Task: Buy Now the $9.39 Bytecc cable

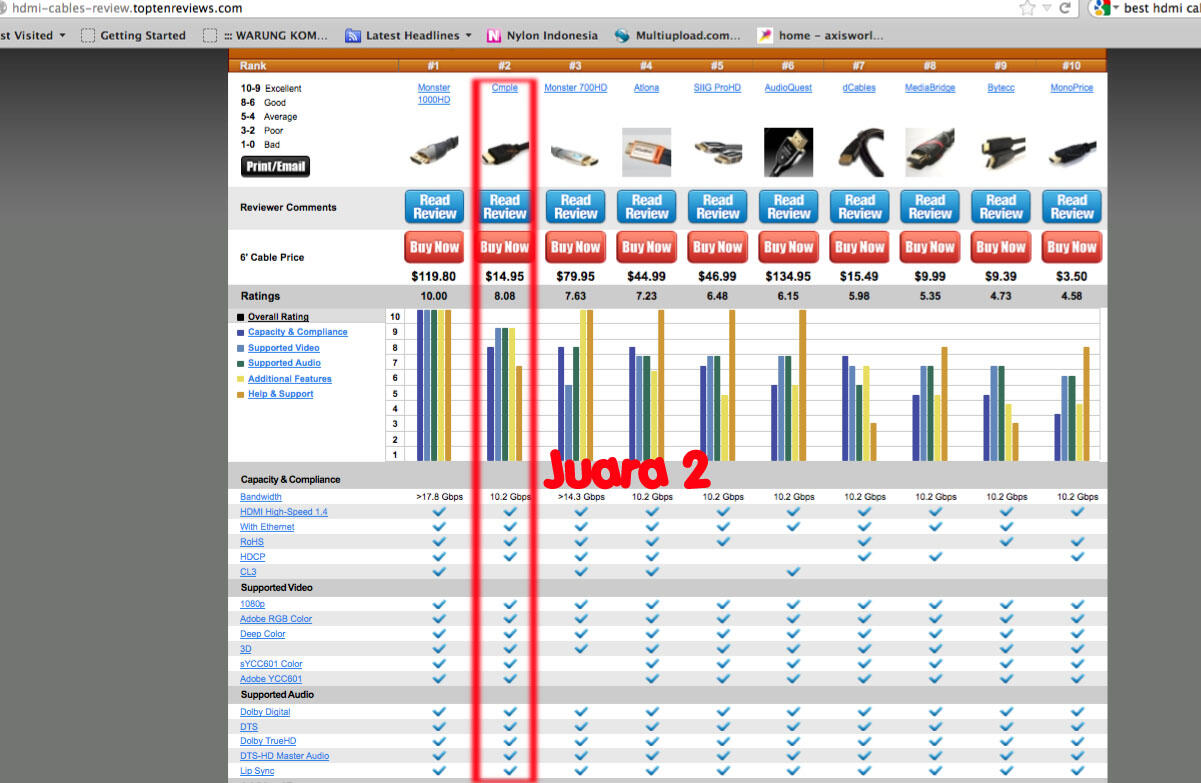Action: [x=1001, y=247]
